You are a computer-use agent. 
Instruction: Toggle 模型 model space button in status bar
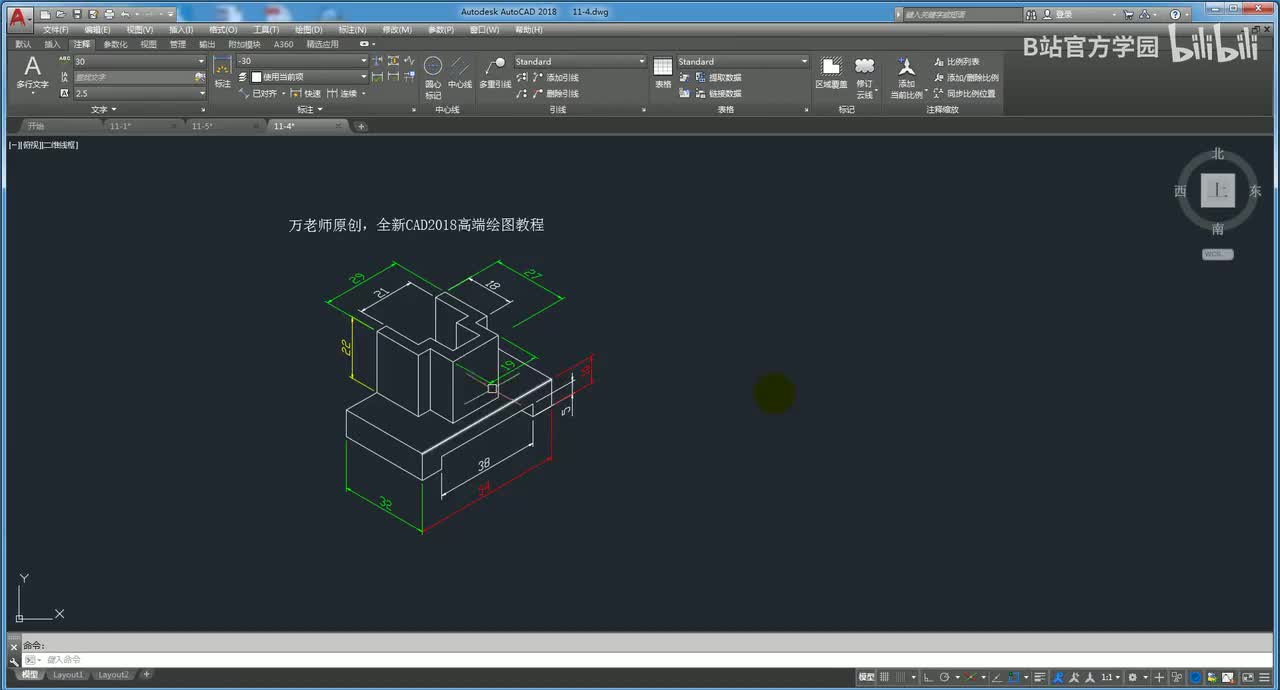click(866, 677)
